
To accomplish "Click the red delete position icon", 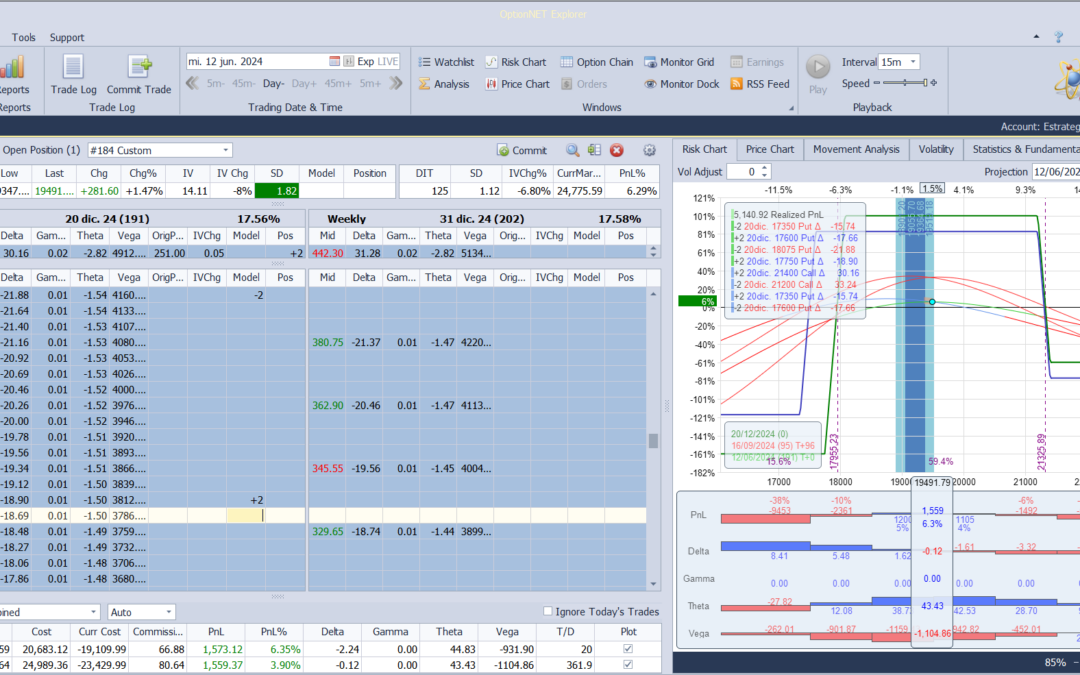I will pos(616,150).
